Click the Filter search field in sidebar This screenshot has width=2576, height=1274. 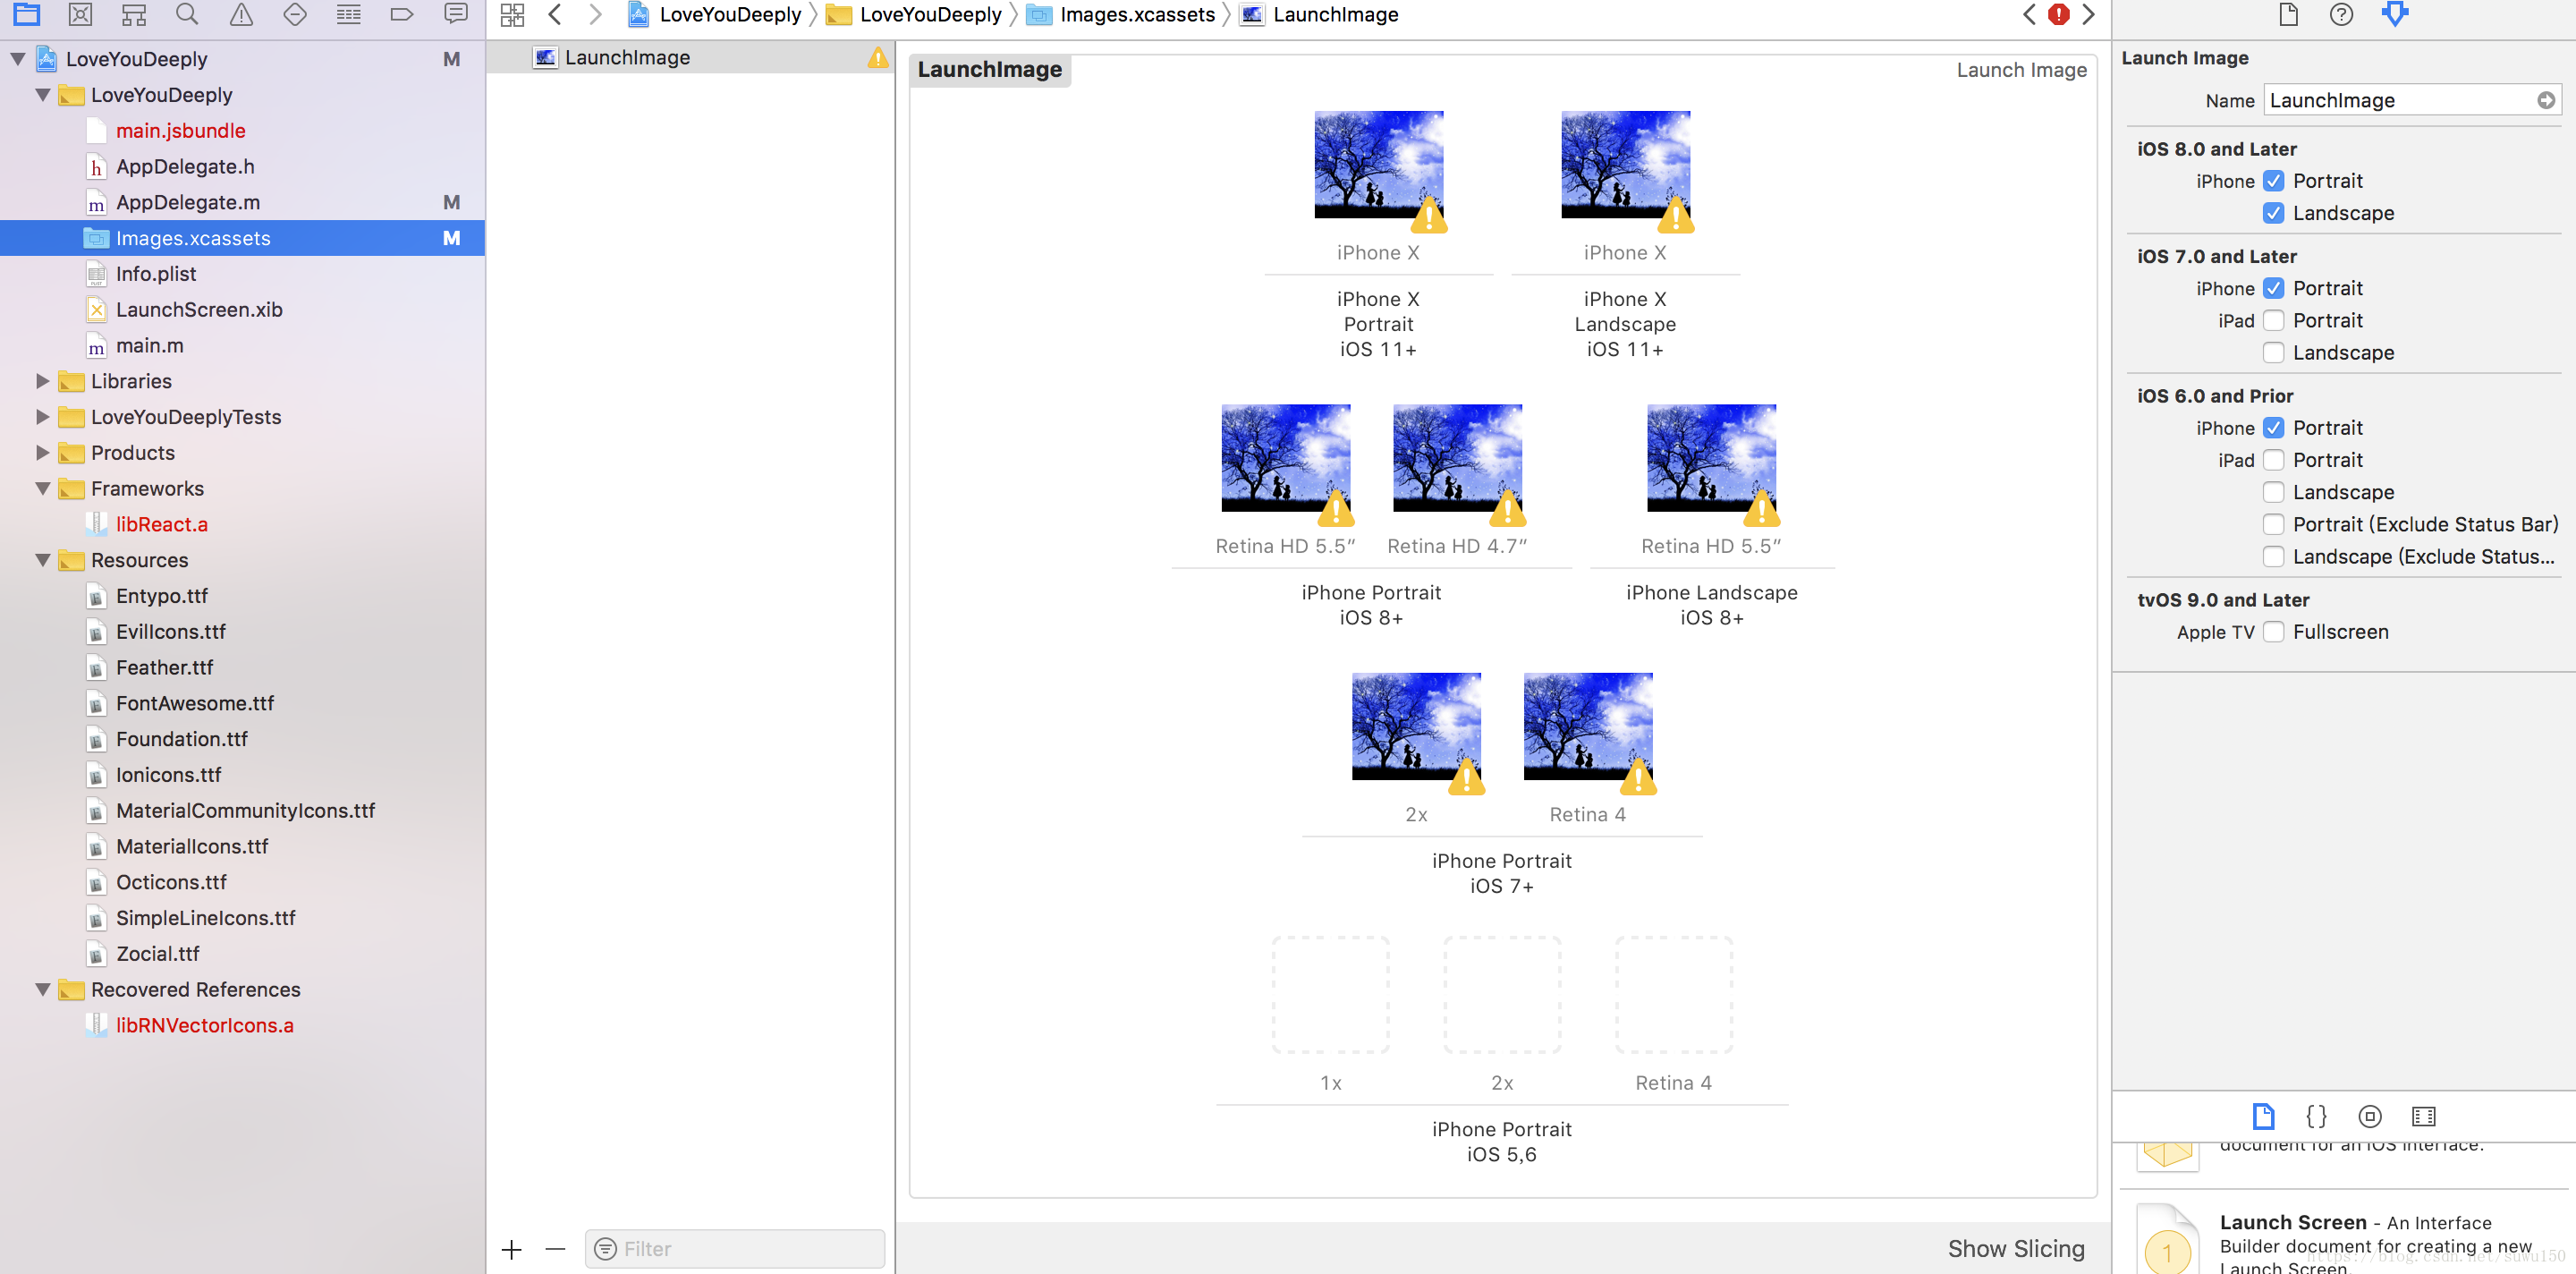(x=741, y=1248)
